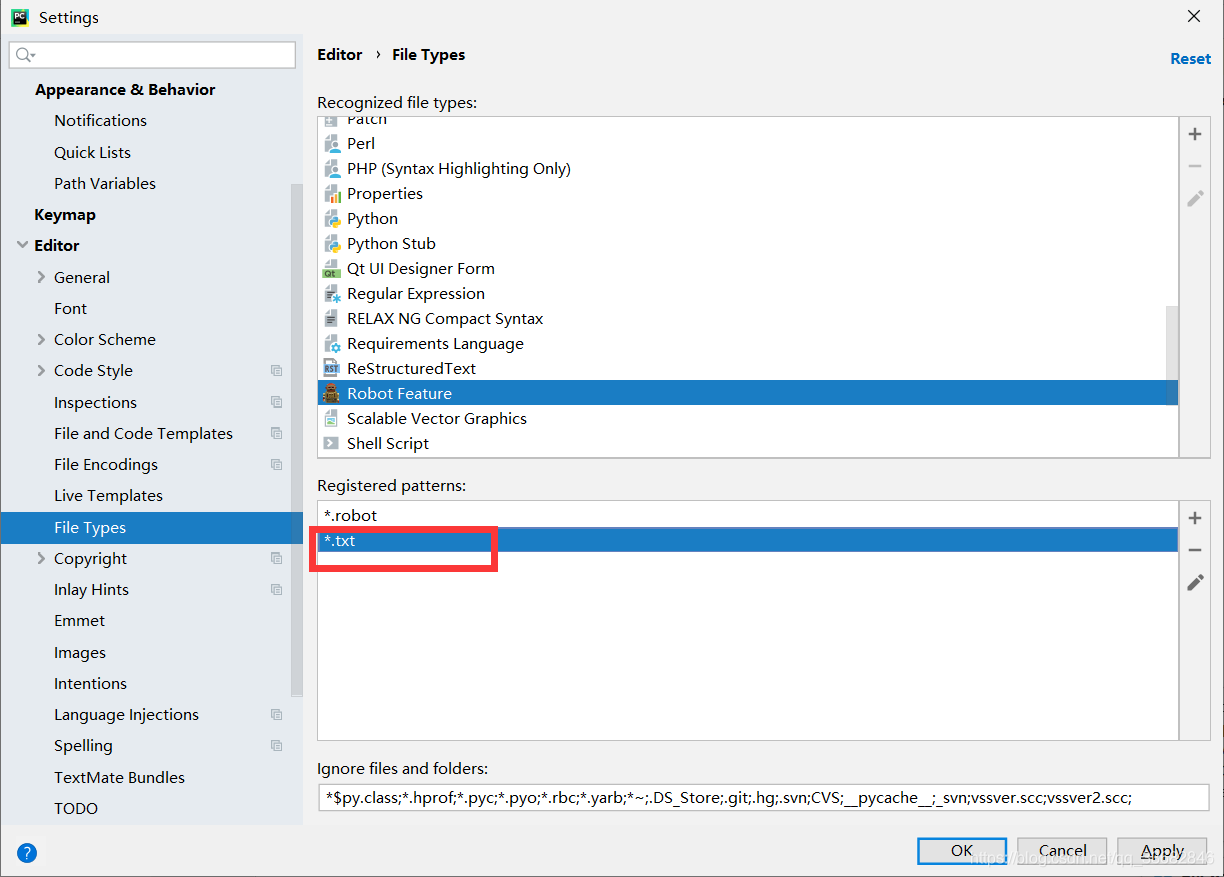The width and height of the screenshot is (1224, 877).
Task: Close the Settings dialog
Action: click(1194, 17)
